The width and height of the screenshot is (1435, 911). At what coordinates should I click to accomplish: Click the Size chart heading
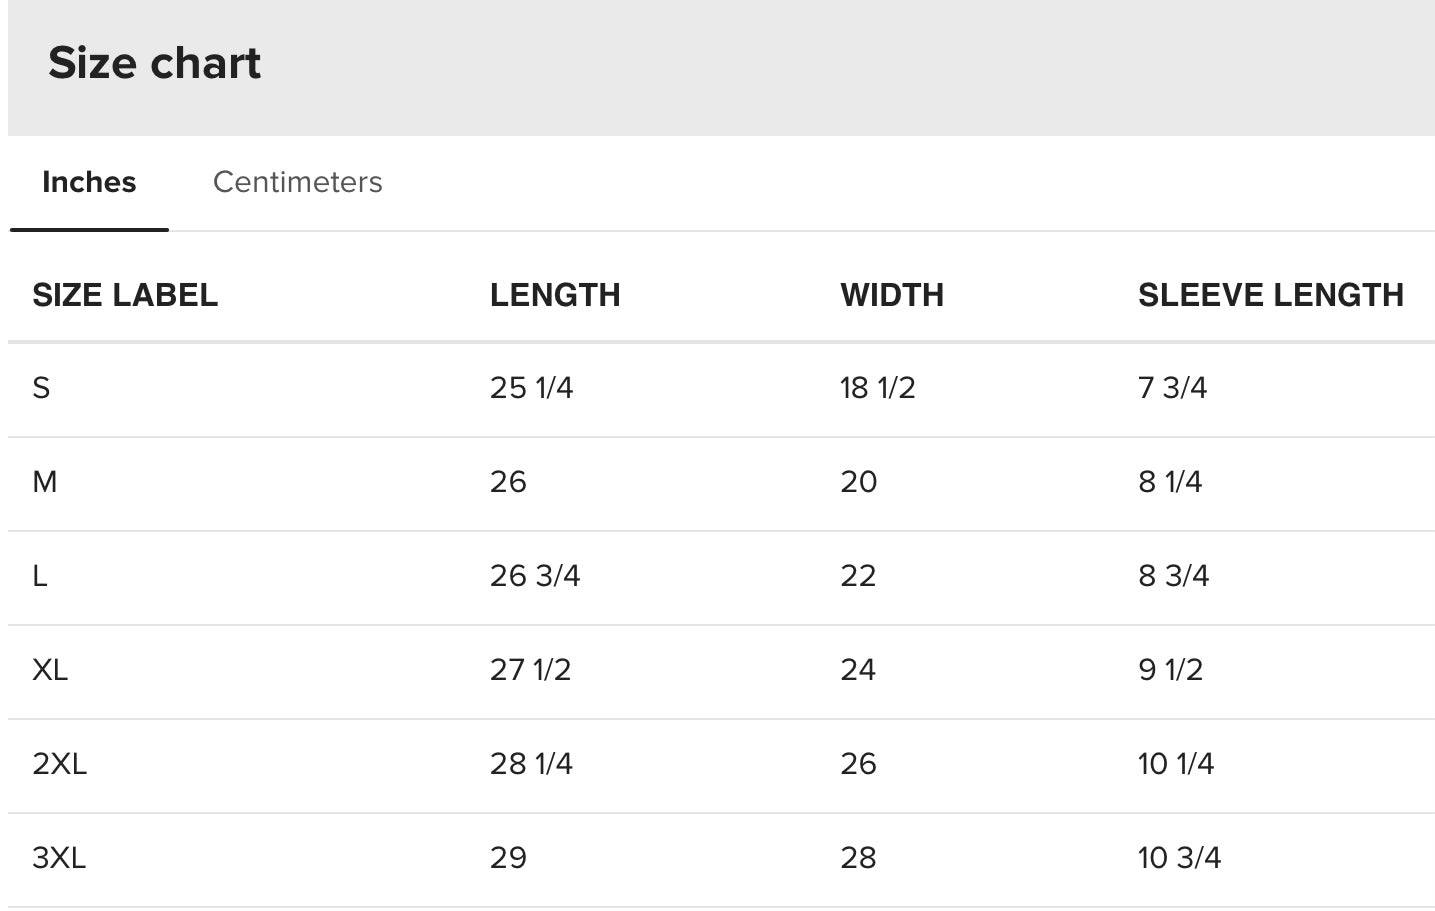(154, 63)
